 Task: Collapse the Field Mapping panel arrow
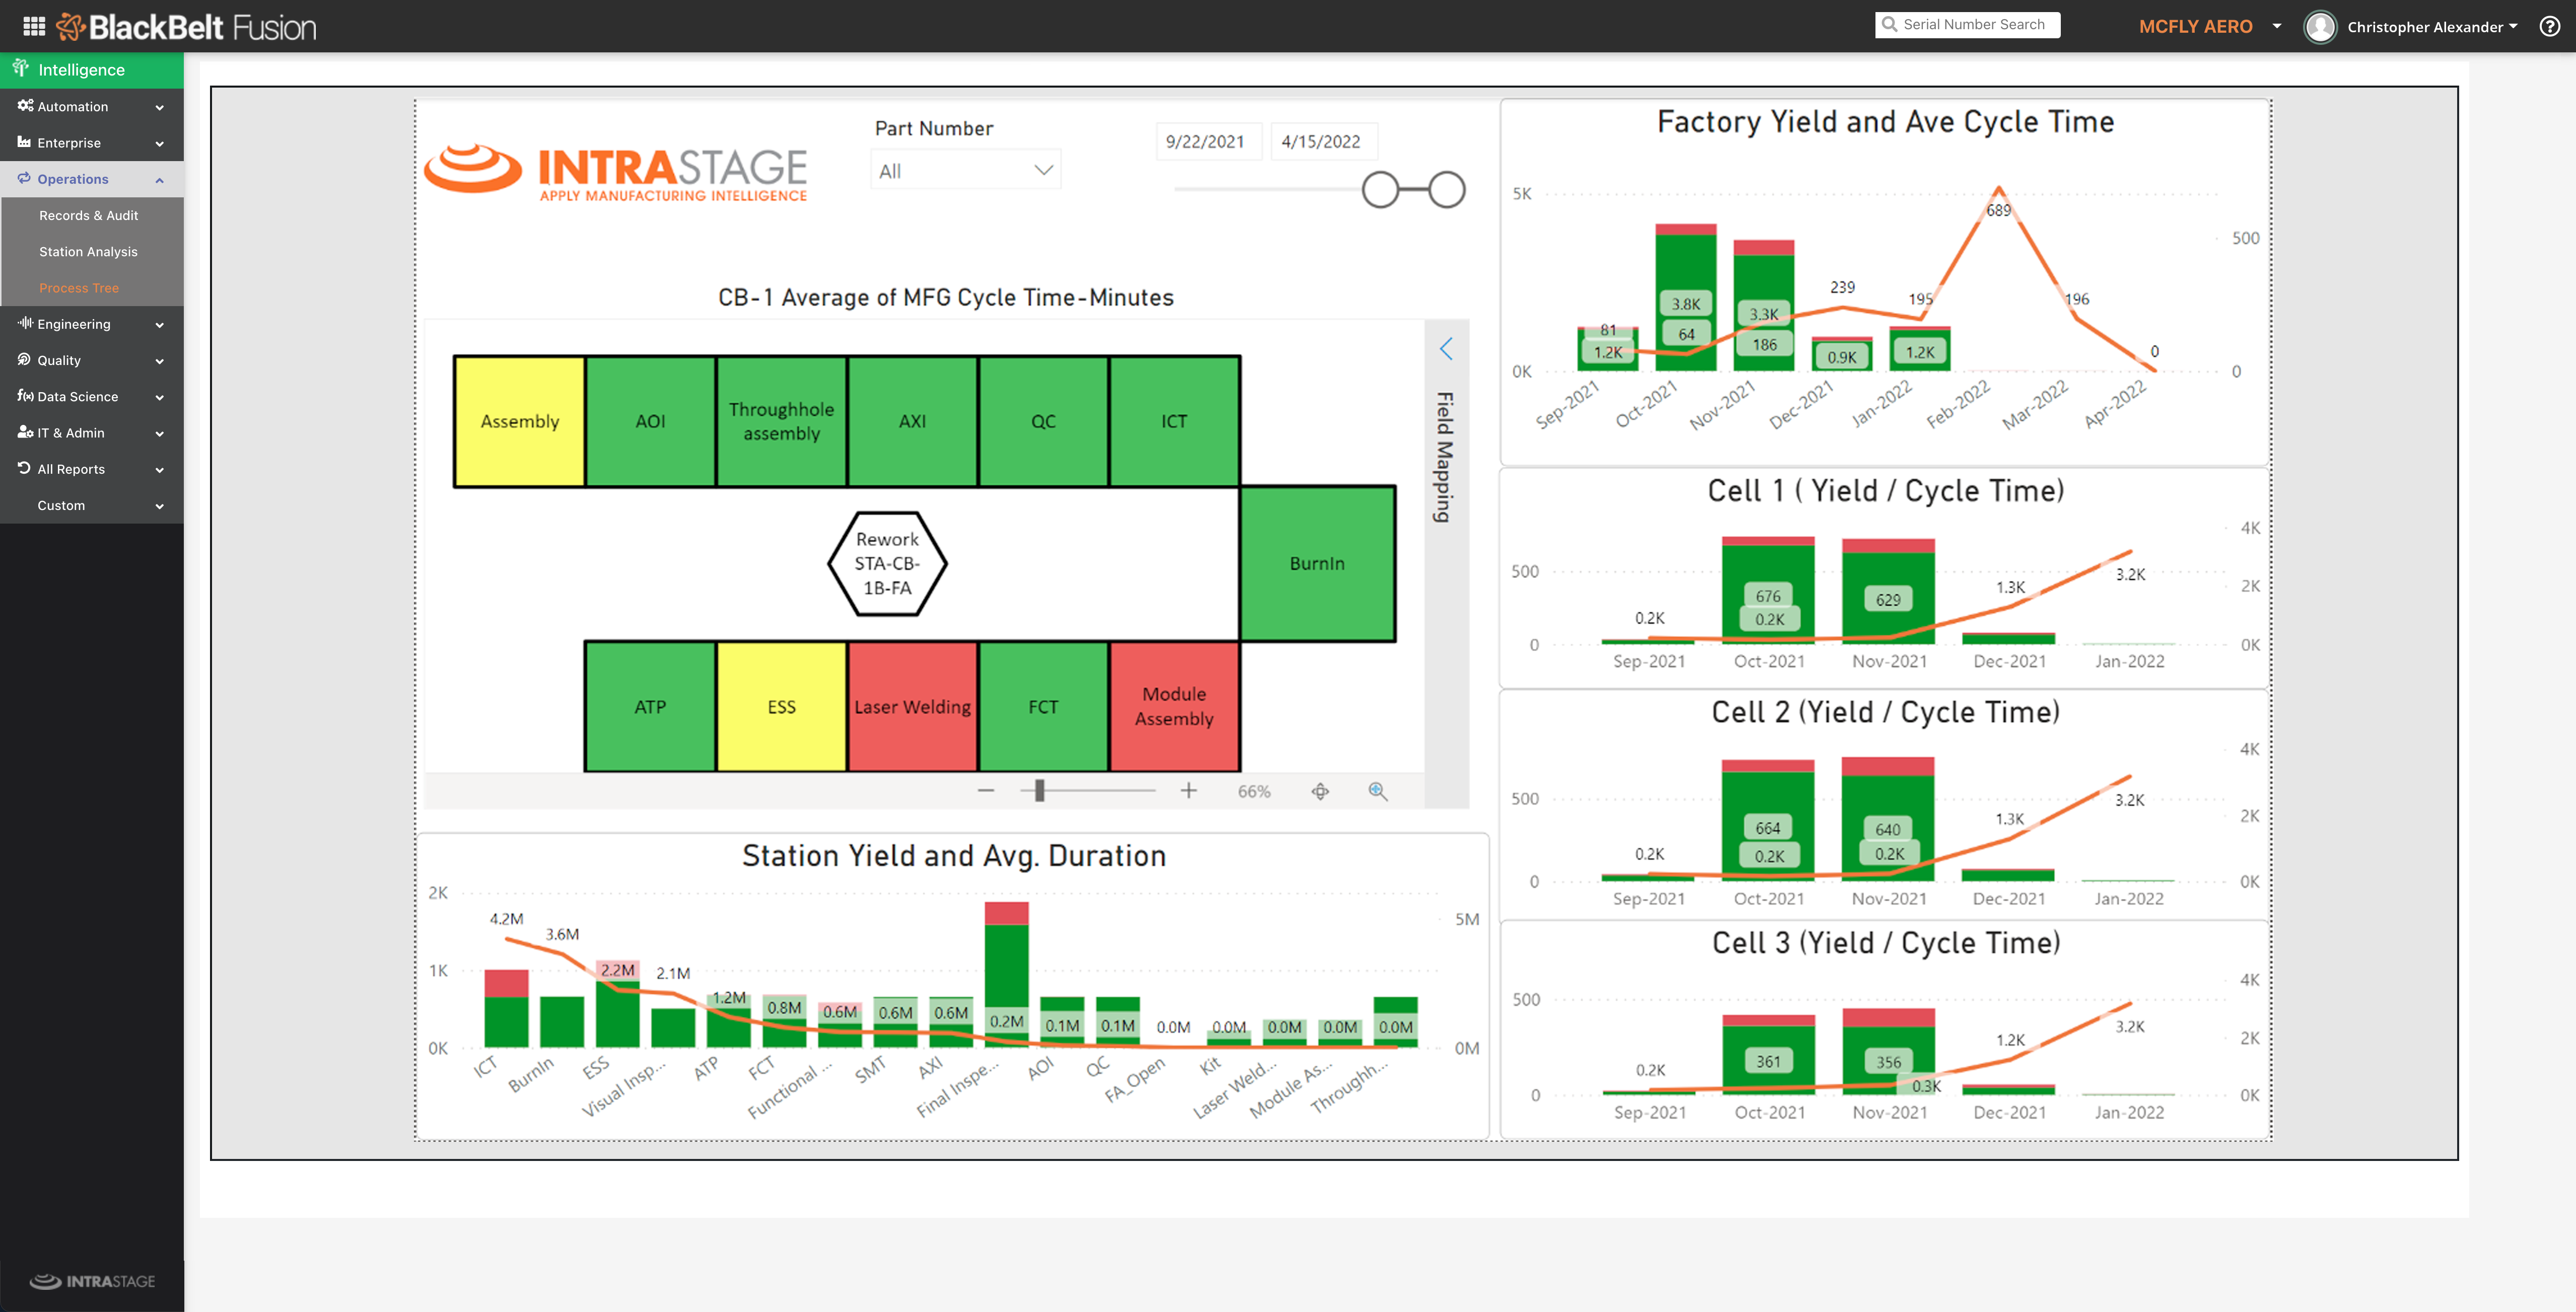[x=1446, y=349]
